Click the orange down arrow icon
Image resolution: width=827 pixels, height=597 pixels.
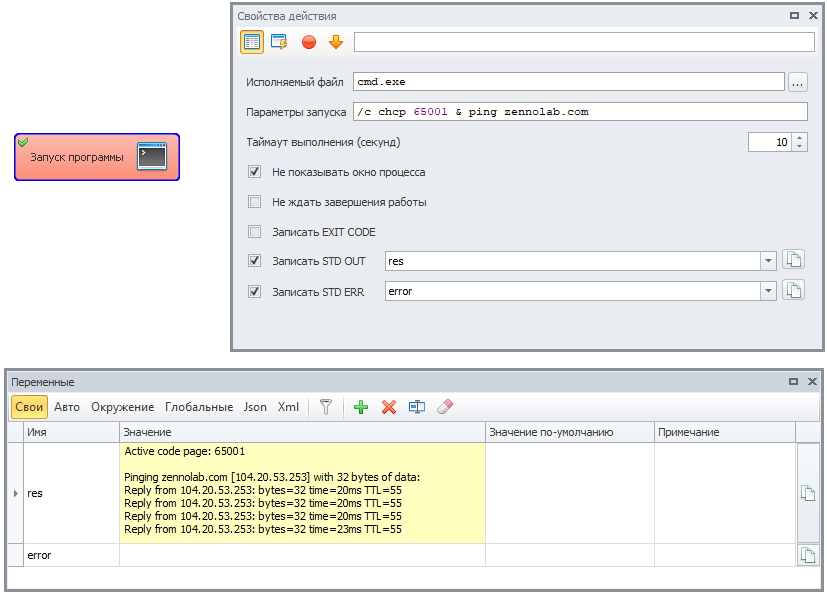point(336,42)
